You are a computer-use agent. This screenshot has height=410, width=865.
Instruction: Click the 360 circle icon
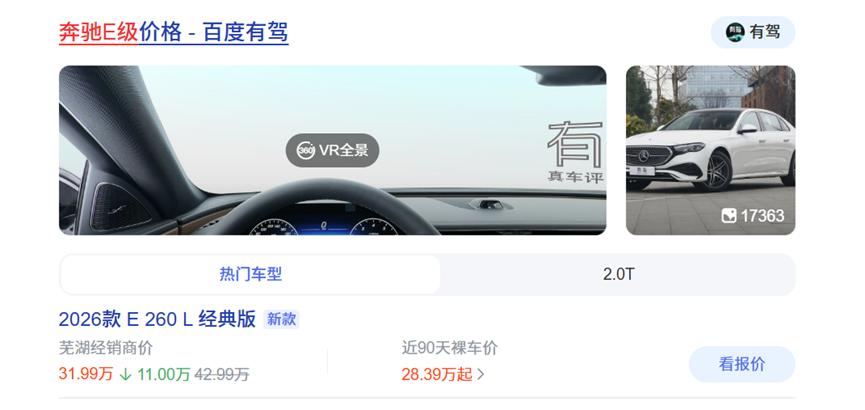click(306, 150)
